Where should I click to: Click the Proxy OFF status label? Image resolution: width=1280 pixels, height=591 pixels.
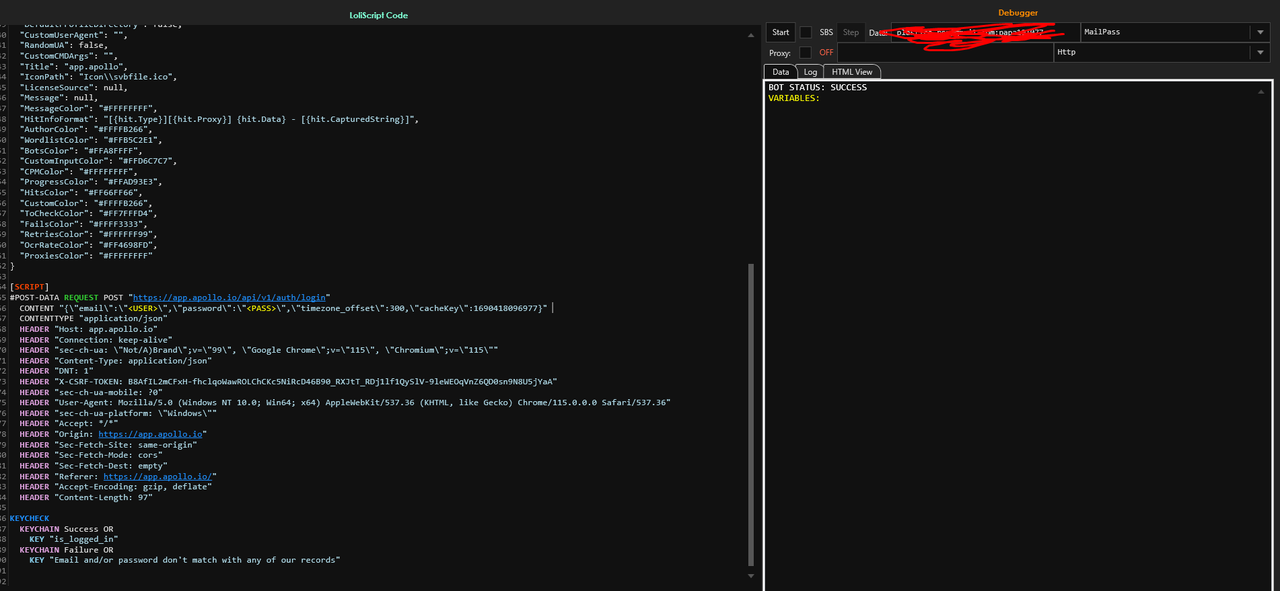(x=826, y=53)
